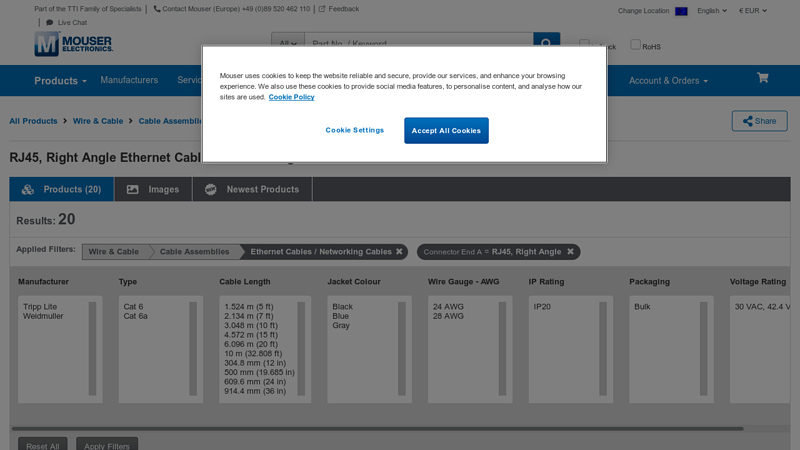Screen dimensions: 800x450
Task: Select Cat 6a in the Type list
Action: [135, 316]
